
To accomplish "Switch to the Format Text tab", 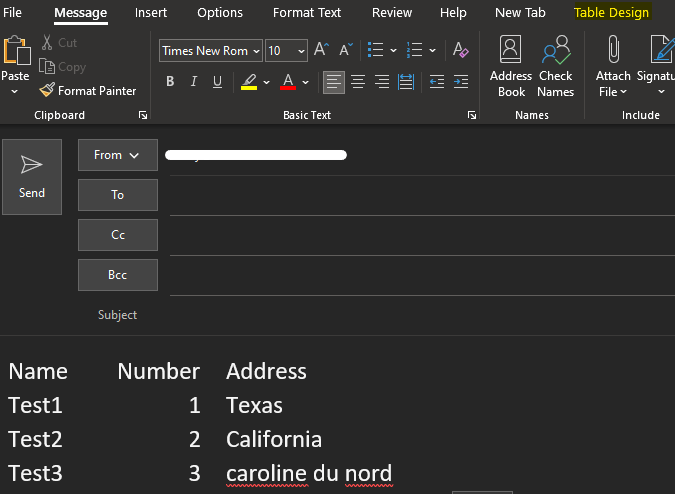I will coord(307,13).
